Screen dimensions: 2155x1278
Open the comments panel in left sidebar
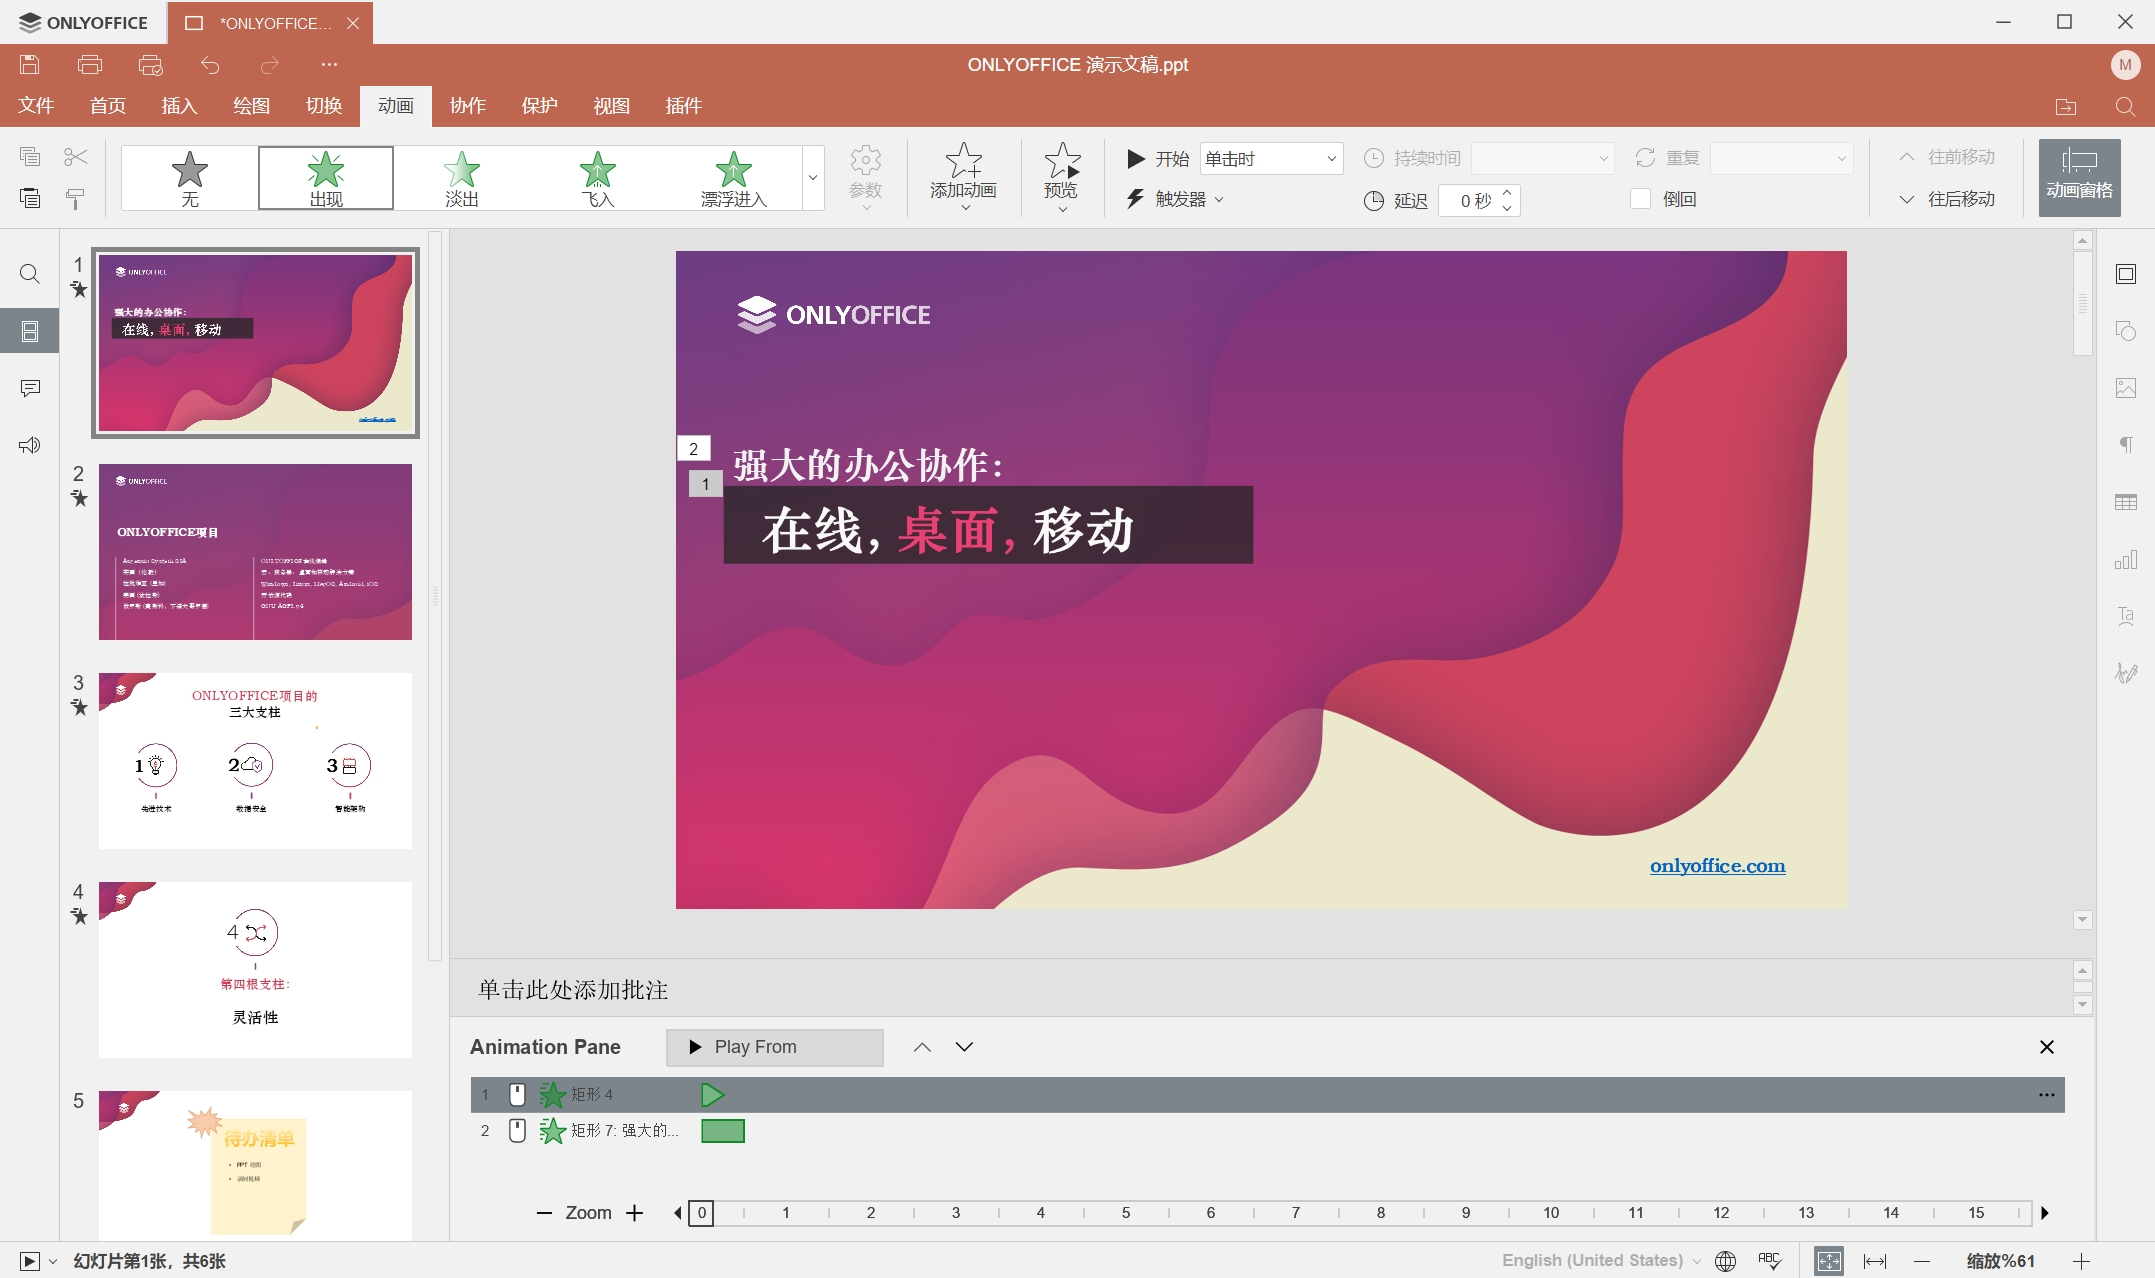pos(30,388)
